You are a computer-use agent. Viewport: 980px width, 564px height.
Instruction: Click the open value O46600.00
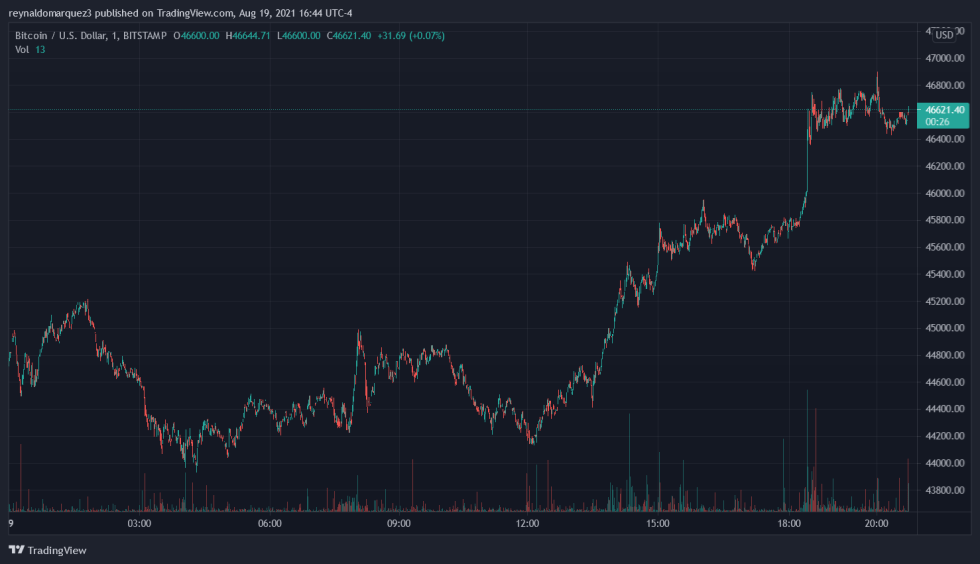pos(196,36)
